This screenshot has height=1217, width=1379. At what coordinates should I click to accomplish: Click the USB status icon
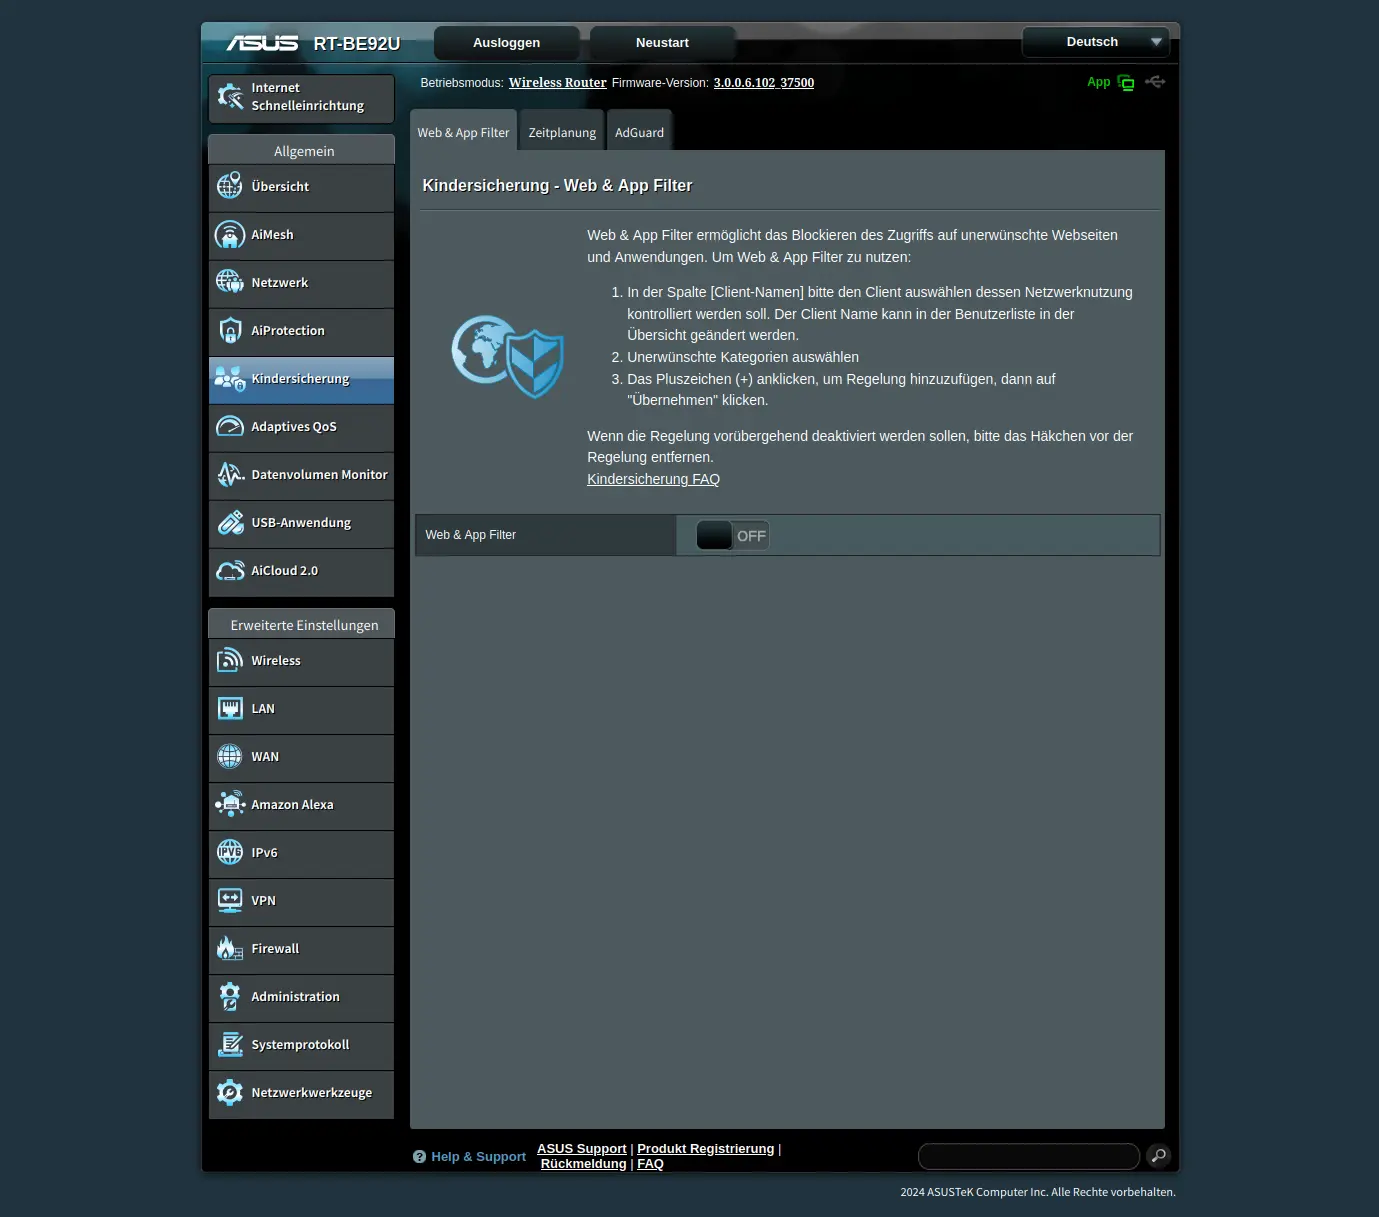1155,82
